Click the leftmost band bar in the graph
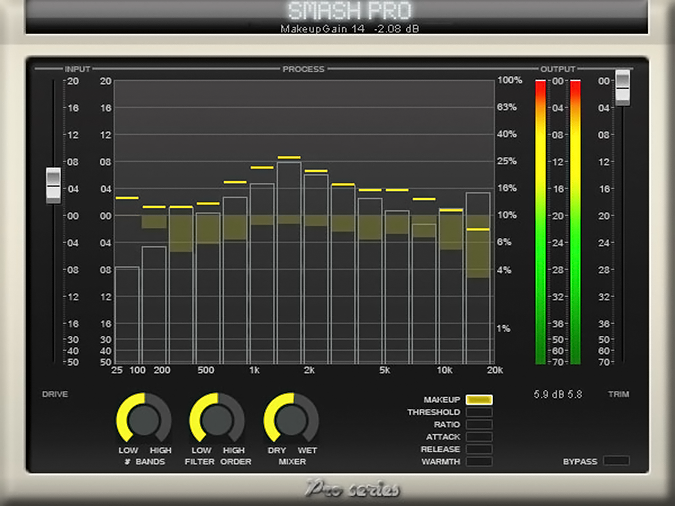Image resolution: width=675 pixels, height=506 pixels. 127,314
